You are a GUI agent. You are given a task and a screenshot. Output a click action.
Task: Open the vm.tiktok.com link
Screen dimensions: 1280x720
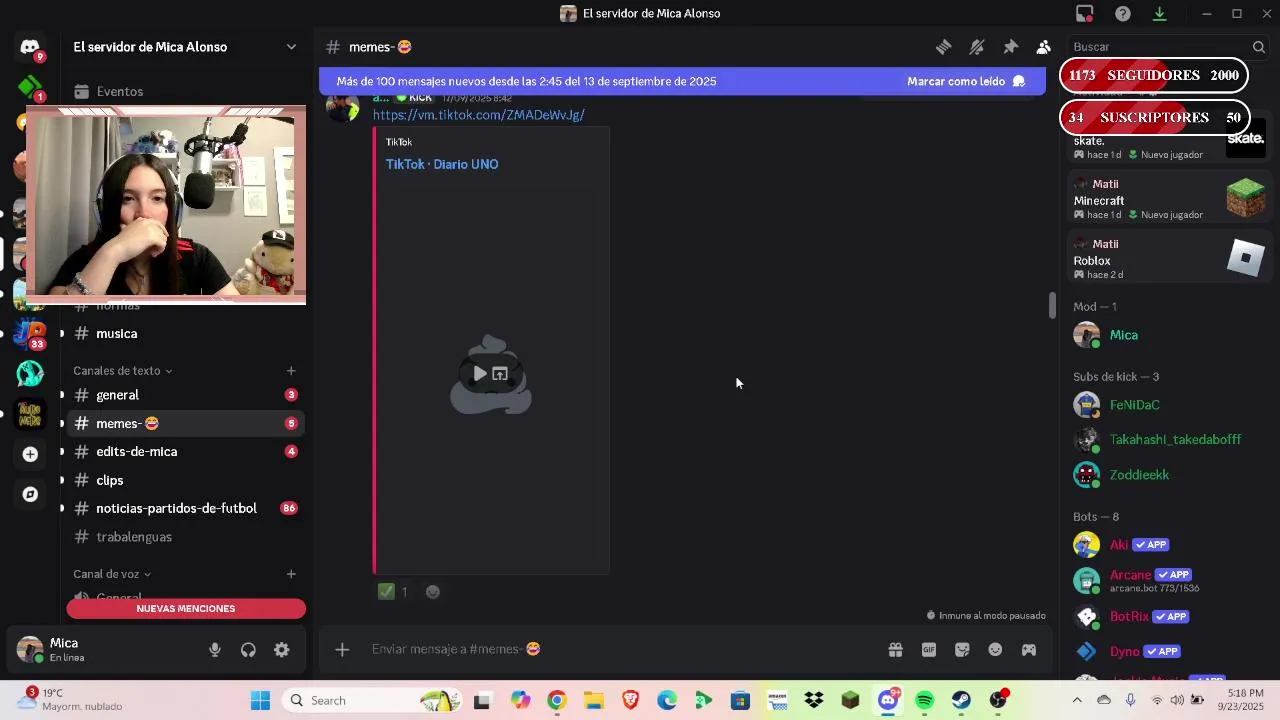point(478,115)
